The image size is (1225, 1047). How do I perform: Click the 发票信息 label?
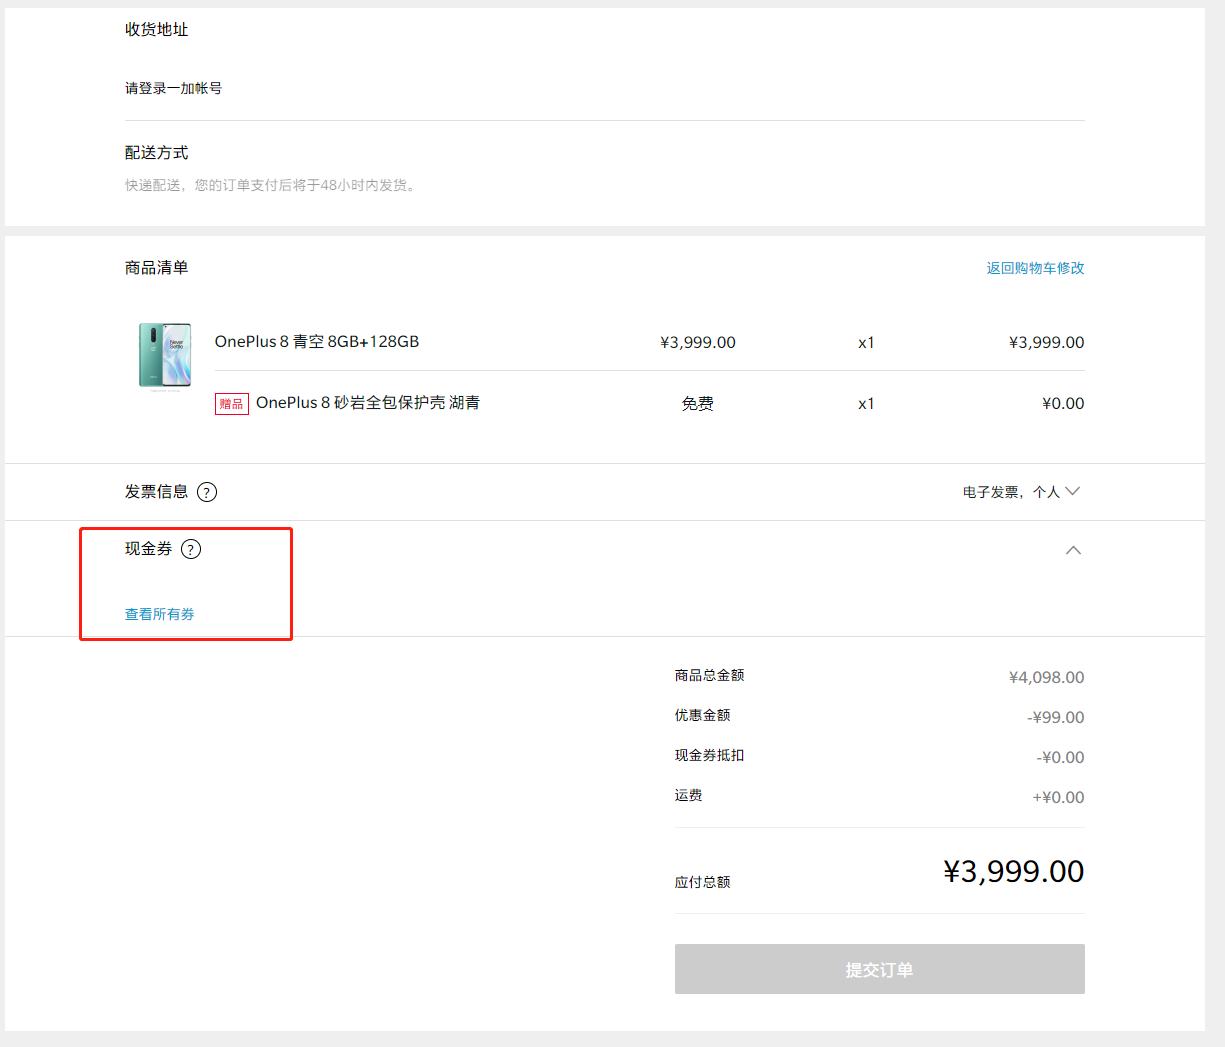pos(156,492)
